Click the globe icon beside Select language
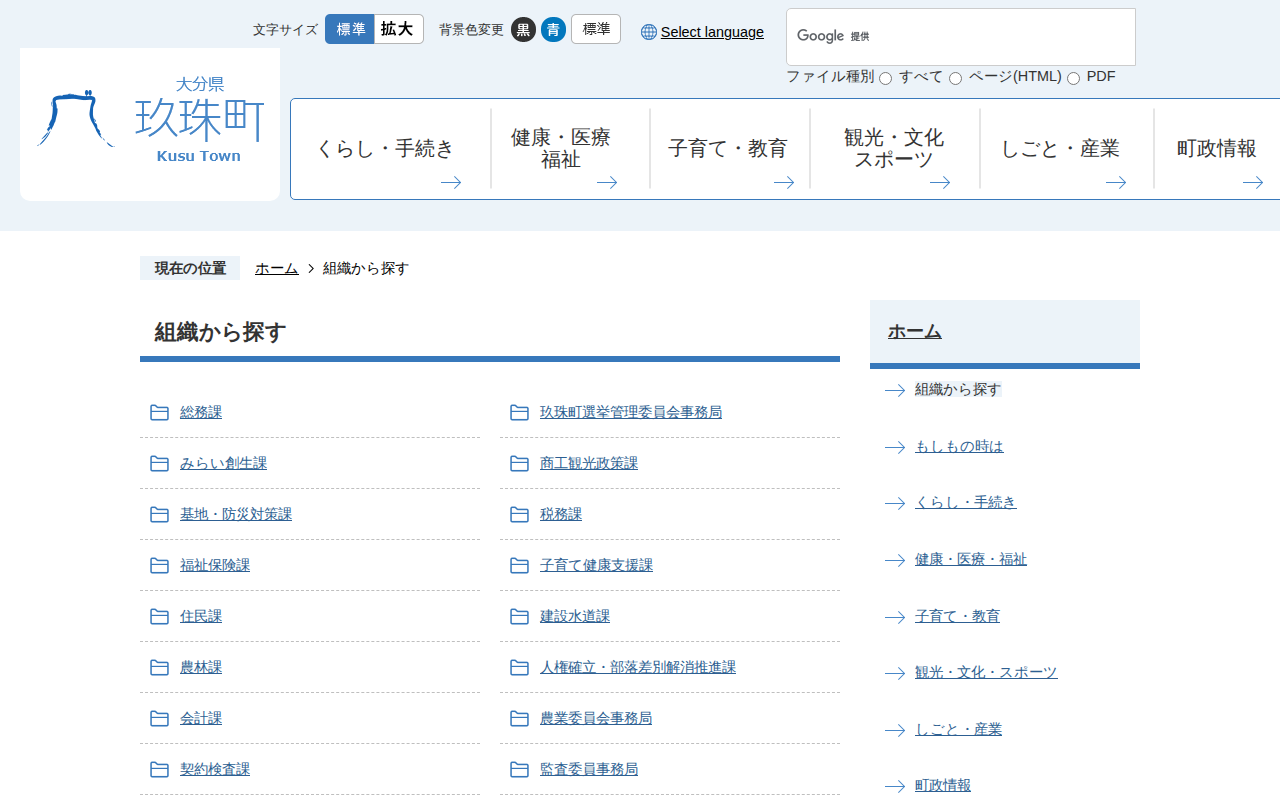The image size is (1280, 800). (649, 32)
